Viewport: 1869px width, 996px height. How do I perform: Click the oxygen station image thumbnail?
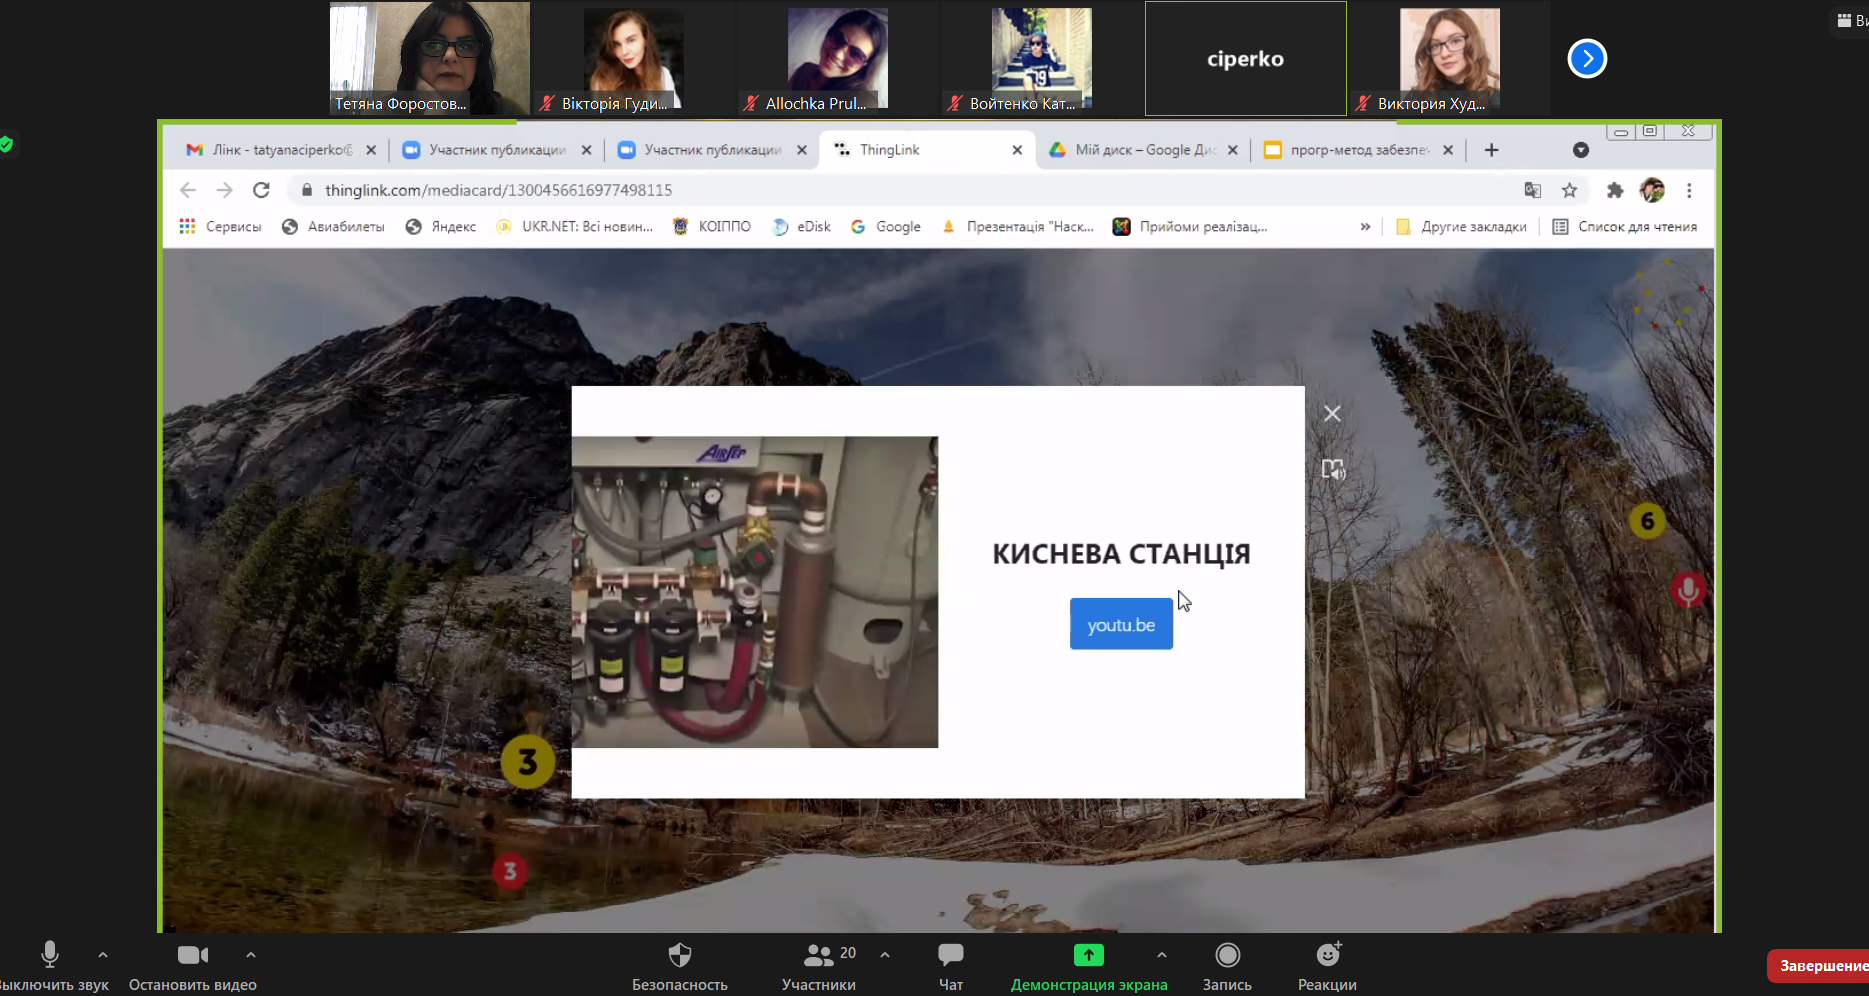tap(755, 592)
